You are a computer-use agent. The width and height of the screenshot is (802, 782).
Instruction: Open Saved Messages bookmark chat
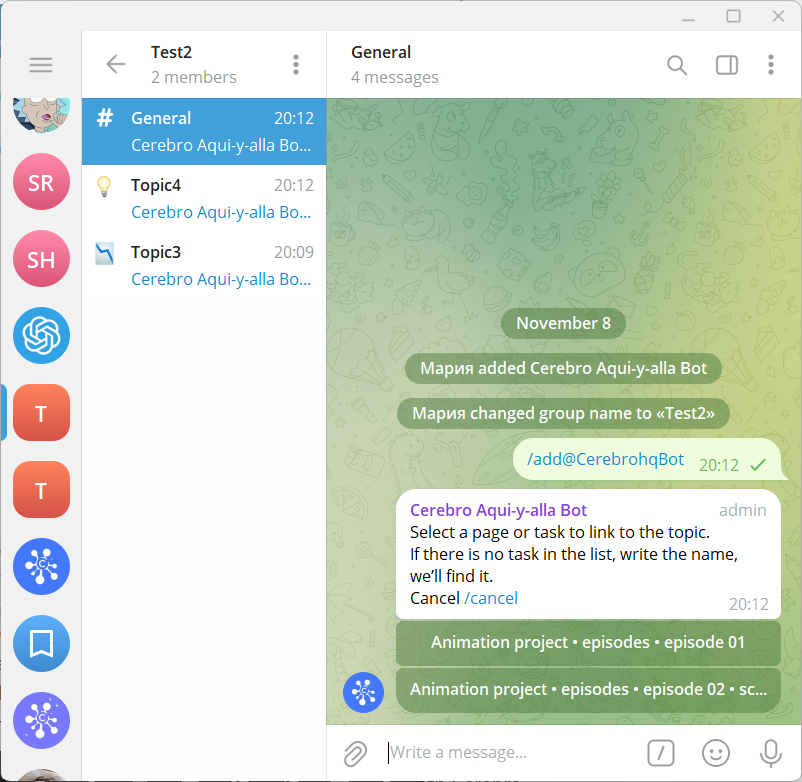(x=41, y=643)
